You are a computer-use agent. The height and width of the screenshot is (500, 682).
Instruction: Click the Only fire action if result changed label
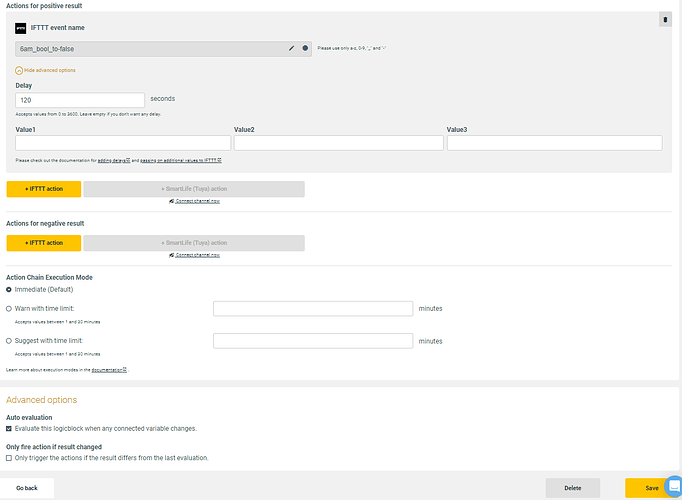(54, 447)
